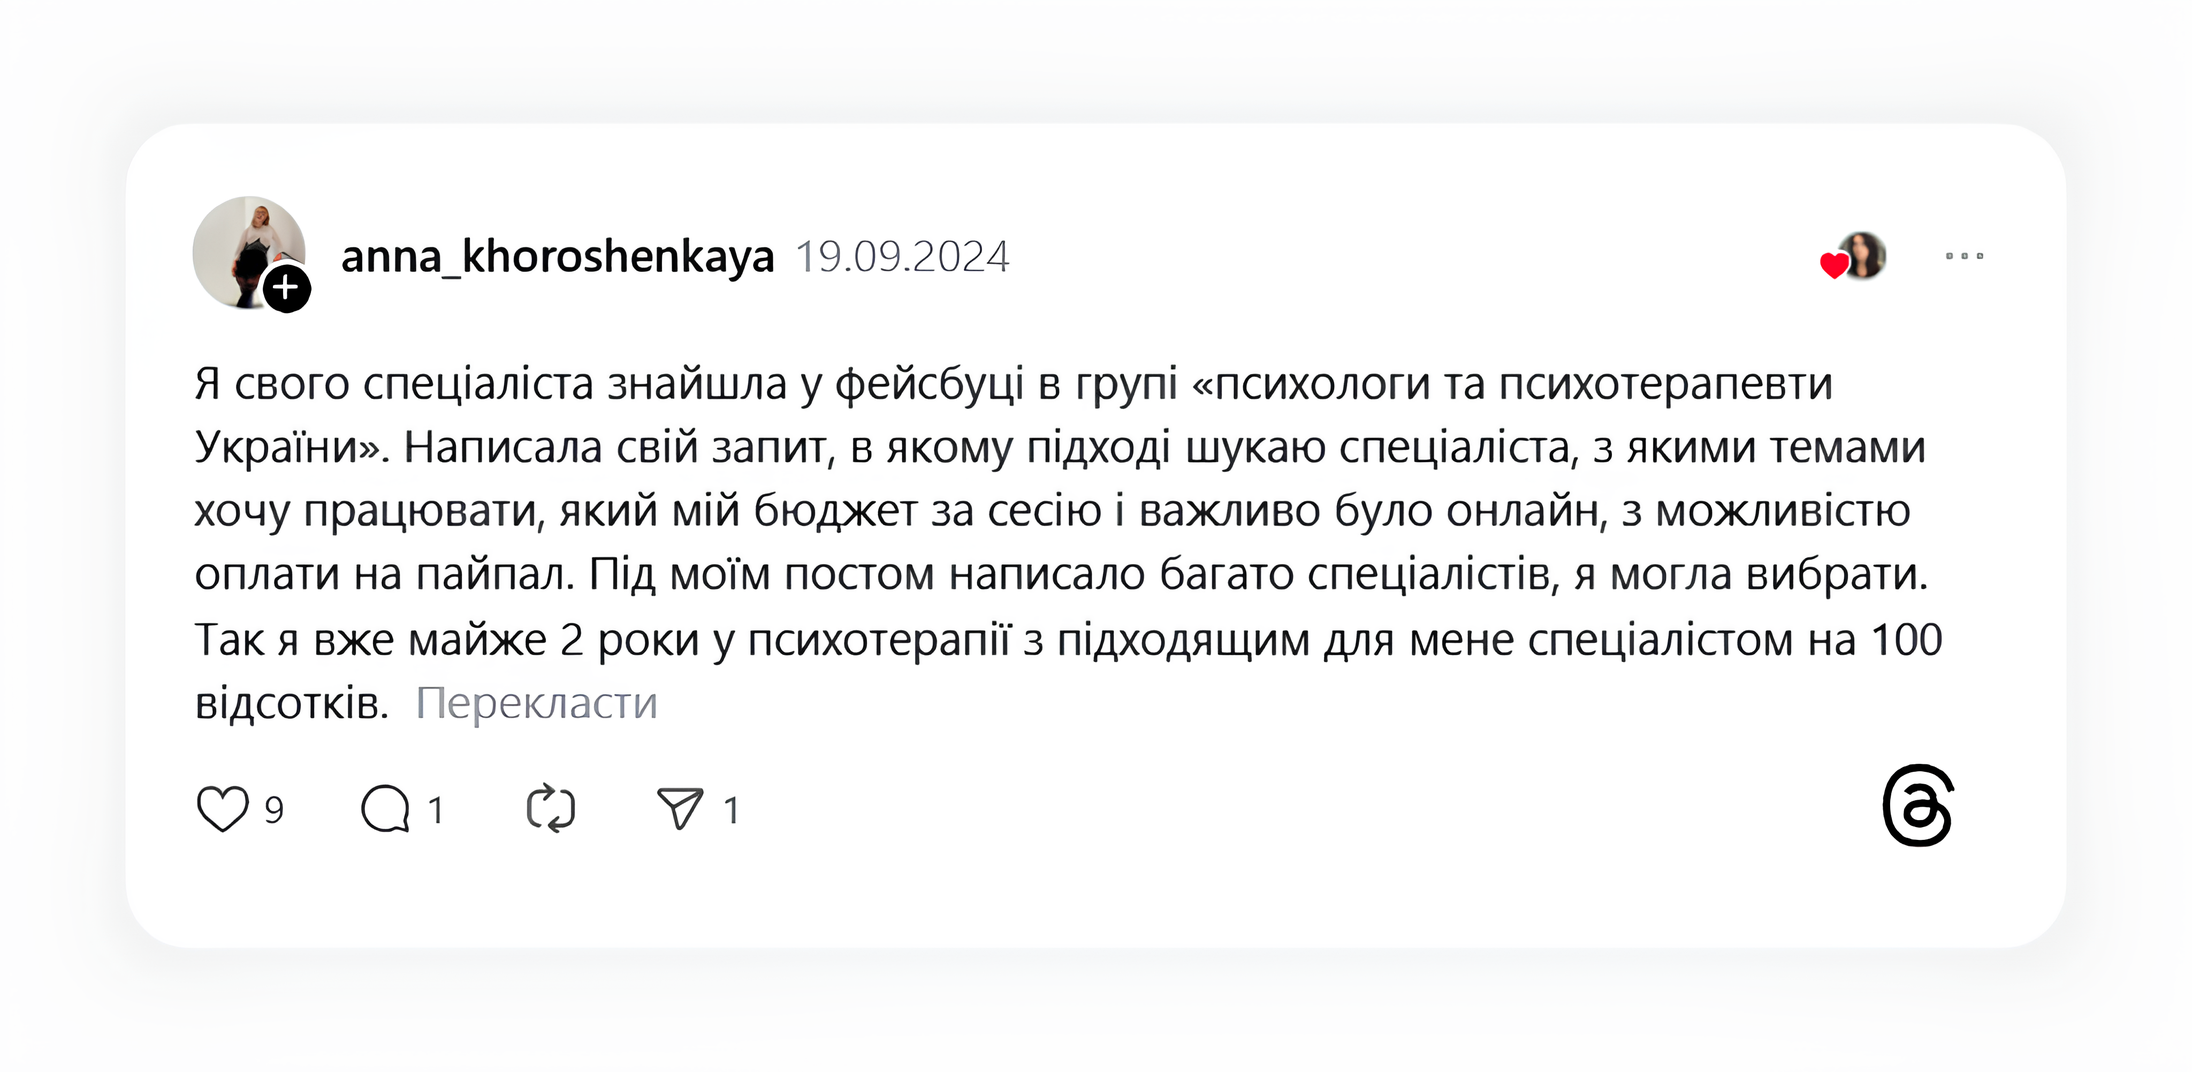Share the post via paper plane icon
The height and width of the screenshot is (1072, 2192).
[x=680, y=809]
